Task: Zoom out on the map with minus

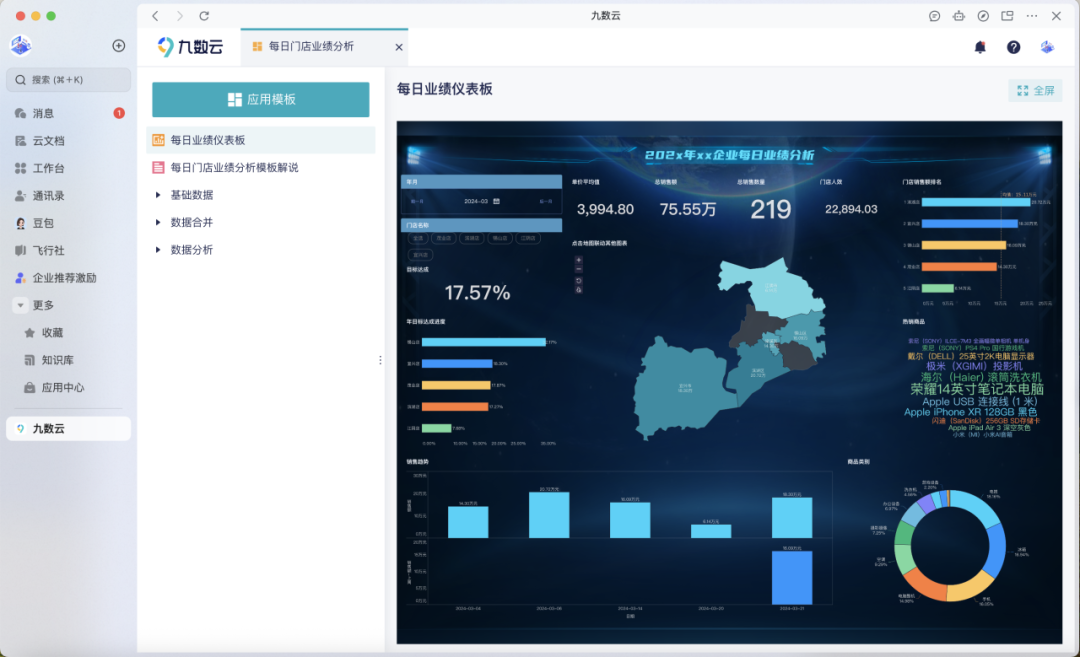Action: pyautogui.click(x=579, y=270)
